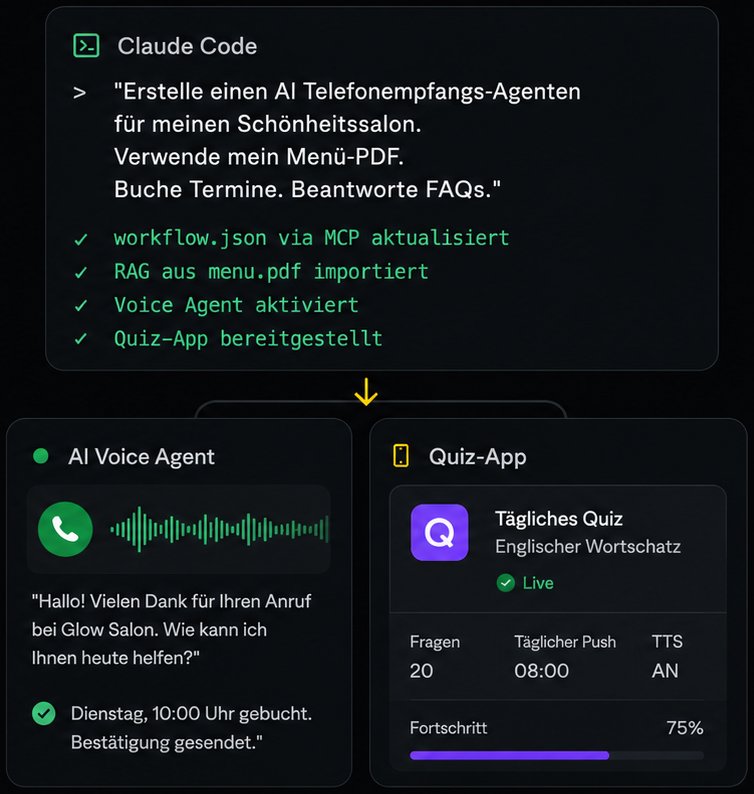Click the TTS AN value
The image size is (754, 794).
[x=665, y=671]
